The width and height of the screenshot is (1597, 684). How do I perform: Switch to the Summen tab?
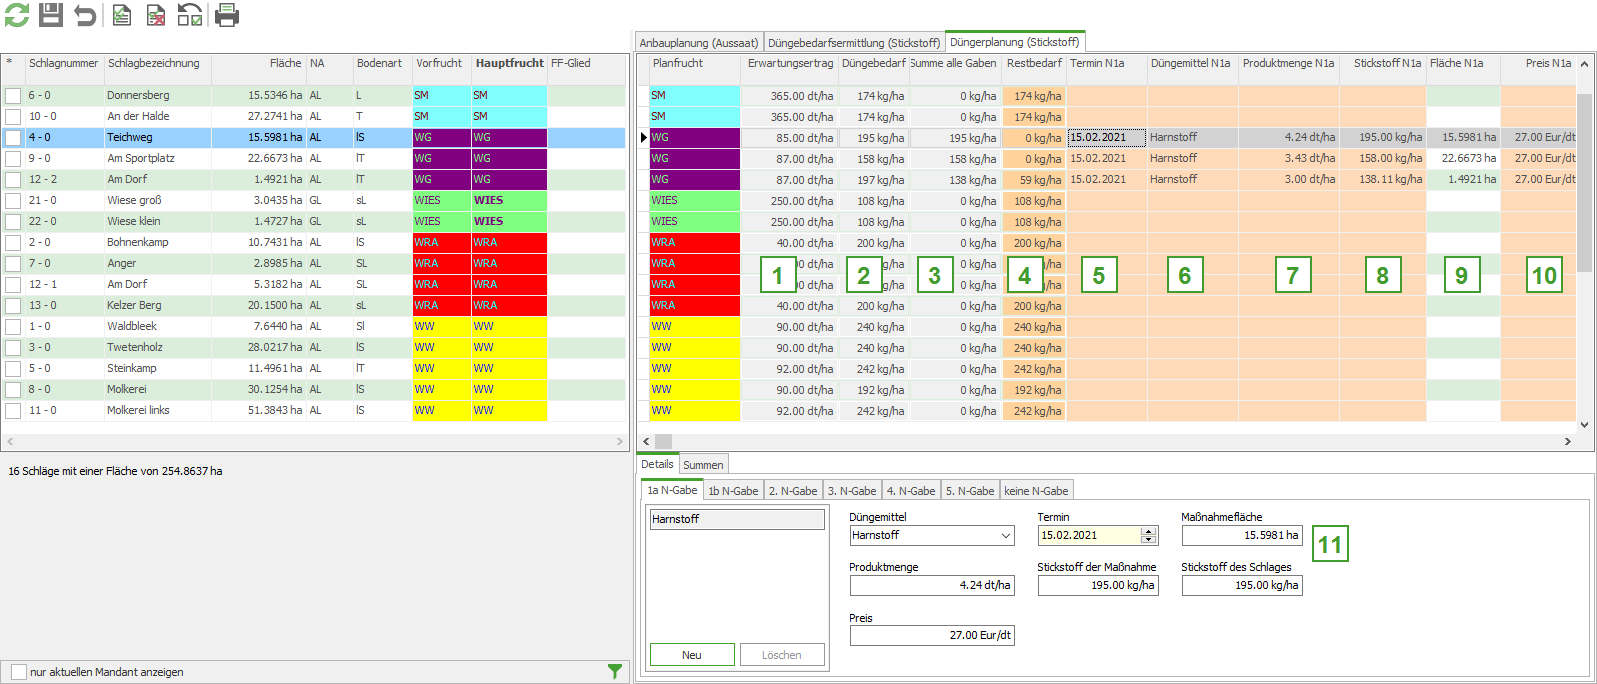coord(703,465)
